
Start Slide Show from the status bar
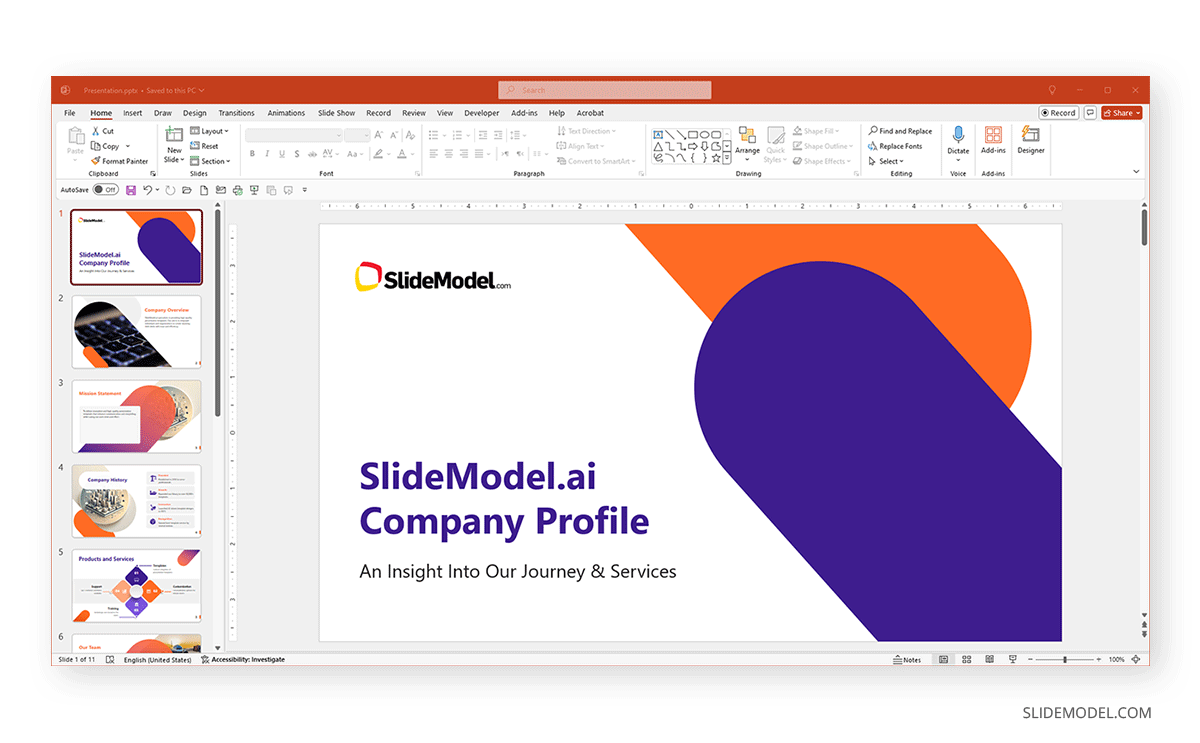[1012, 659]
